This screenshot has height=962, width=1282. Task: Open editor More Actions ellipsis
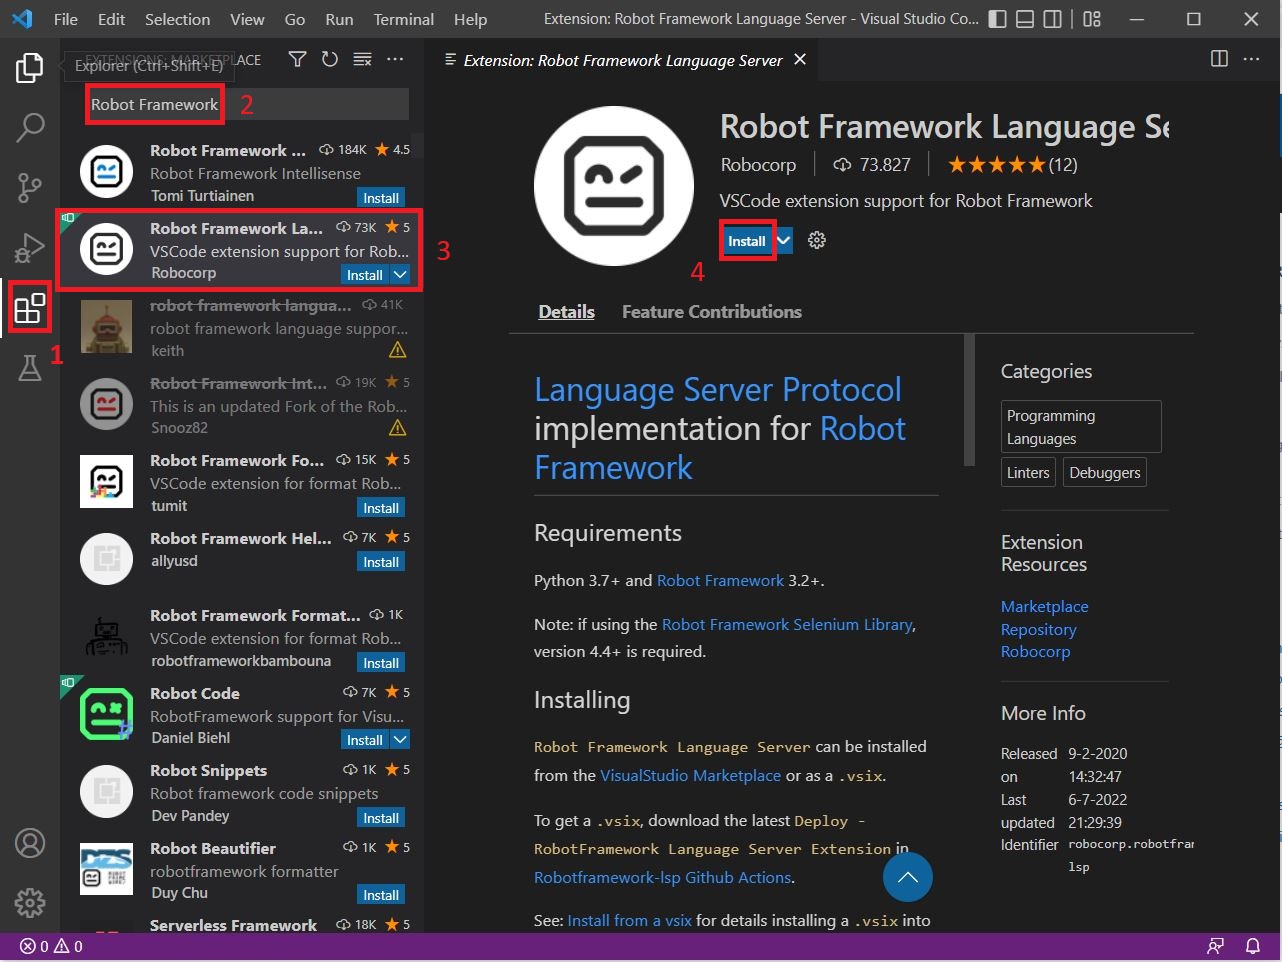coord(1252,59)
